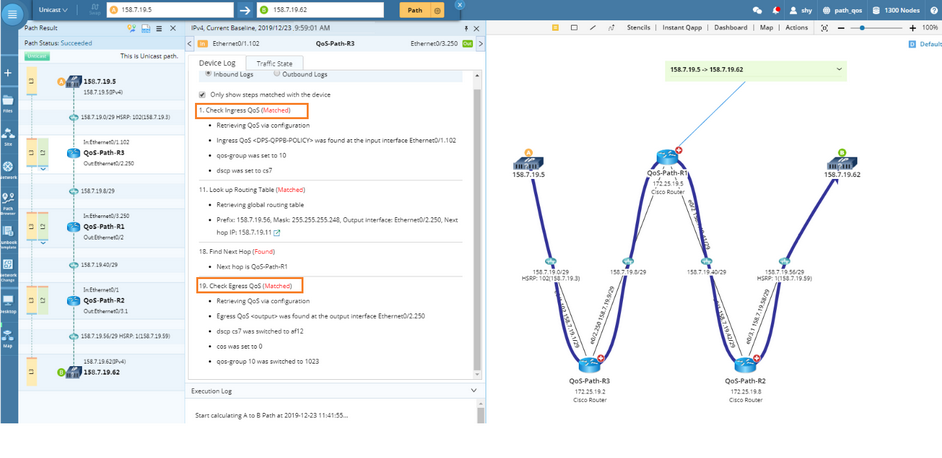This screenshot has width=942, height=458.
Task: Click the zoom in plus button
Action: click(x=913, y=28)
